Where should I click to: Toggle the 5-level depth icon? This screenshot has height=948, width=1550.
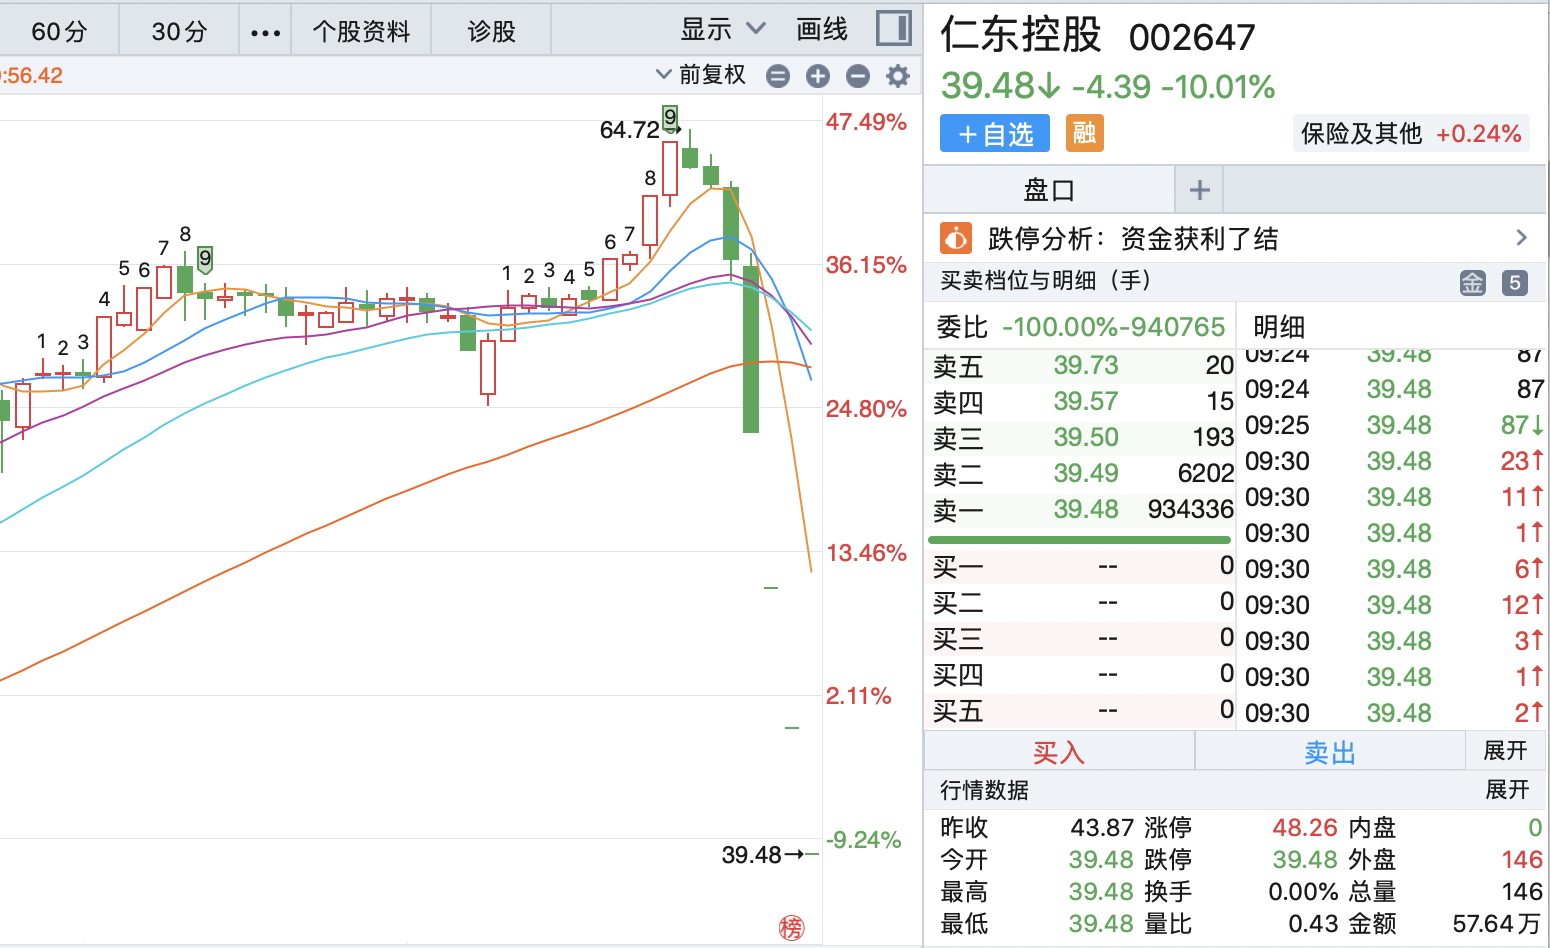coord(1515,283)
